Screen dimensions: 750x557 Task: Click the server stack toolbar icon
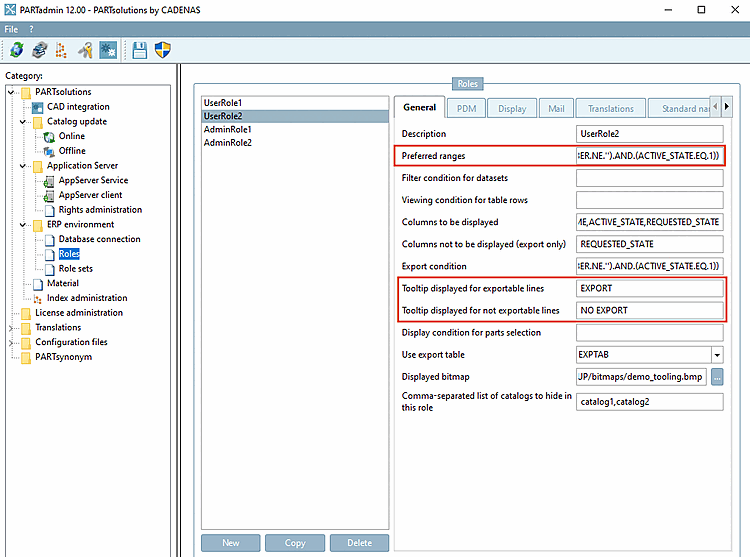[40, 50]
